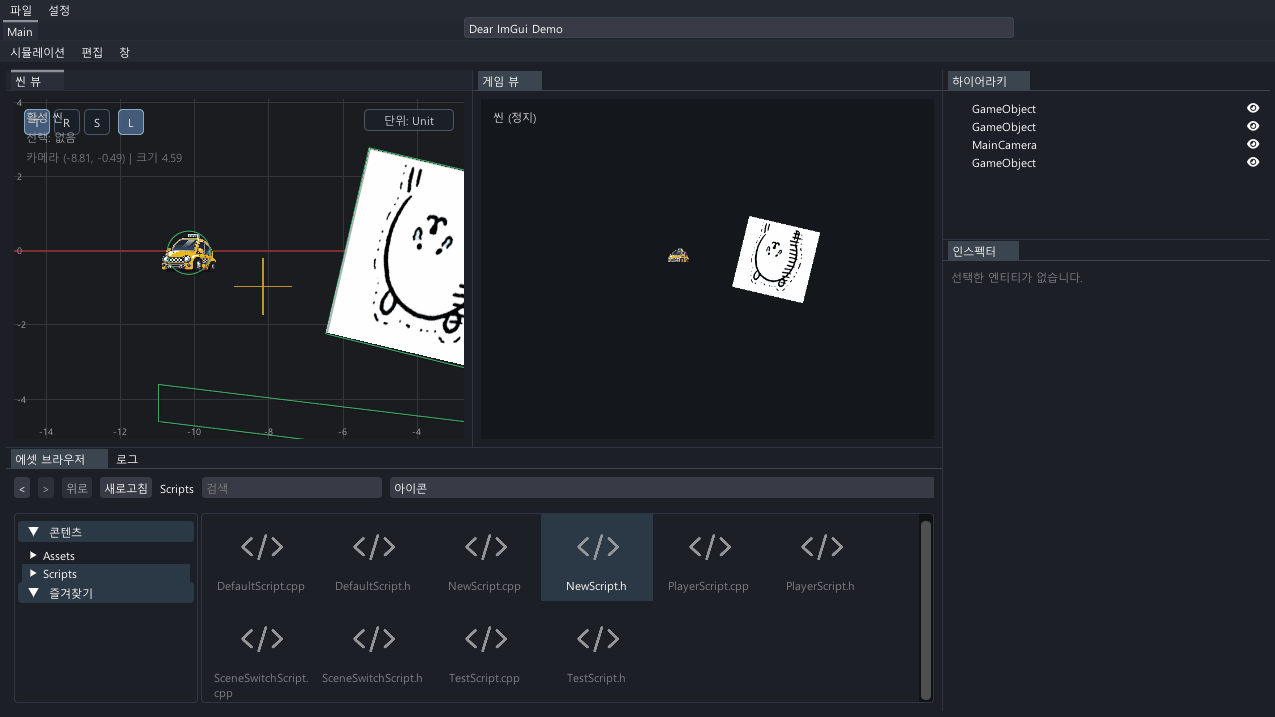Image resolution: width=1275 pixels, height=717 pixels.
Task: Select the 하이어라키 tab
Action: (988, 82)
